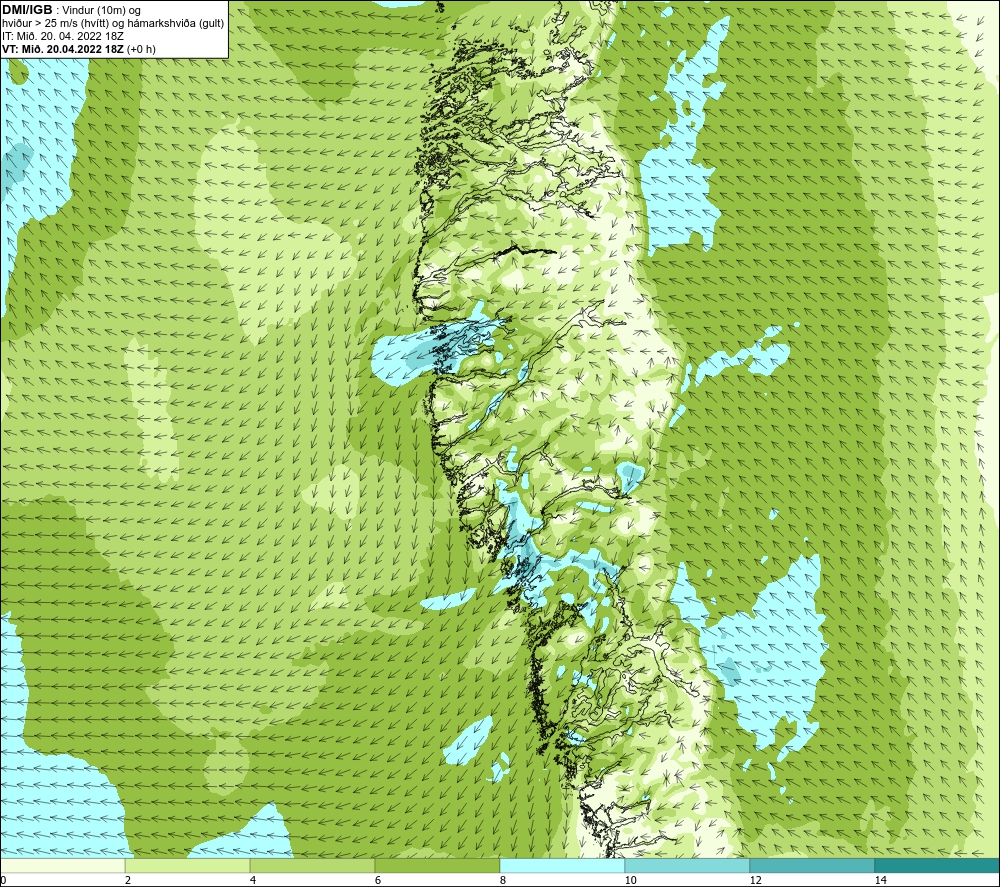Viewport: 1000px width, 887px height.
Task: Click the 8–10 m/s light cyan swatch
Action: pos(562,865)
